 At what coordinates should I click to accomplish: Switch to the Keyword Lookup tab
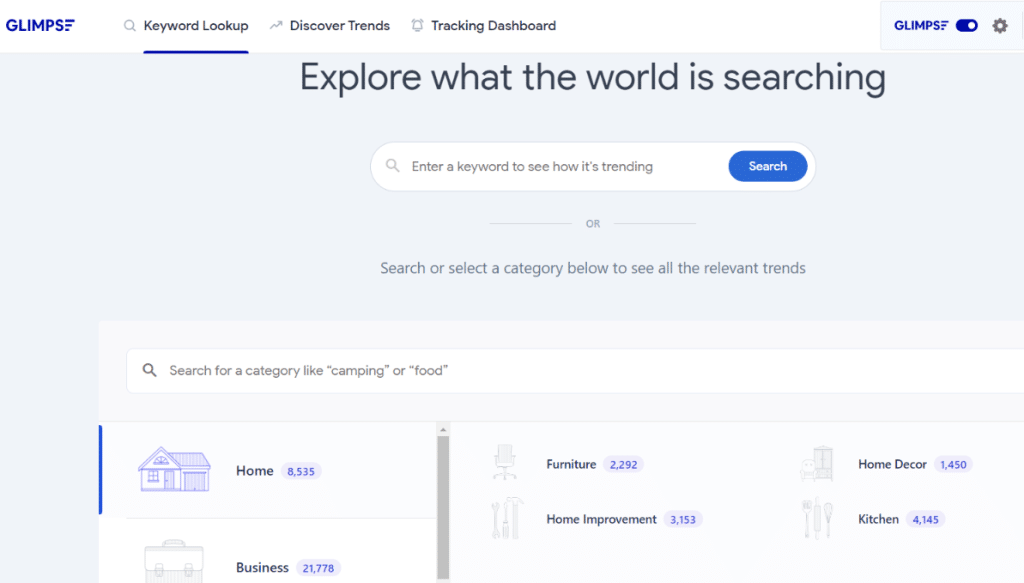pyautogui.click(x=196, y=25)
